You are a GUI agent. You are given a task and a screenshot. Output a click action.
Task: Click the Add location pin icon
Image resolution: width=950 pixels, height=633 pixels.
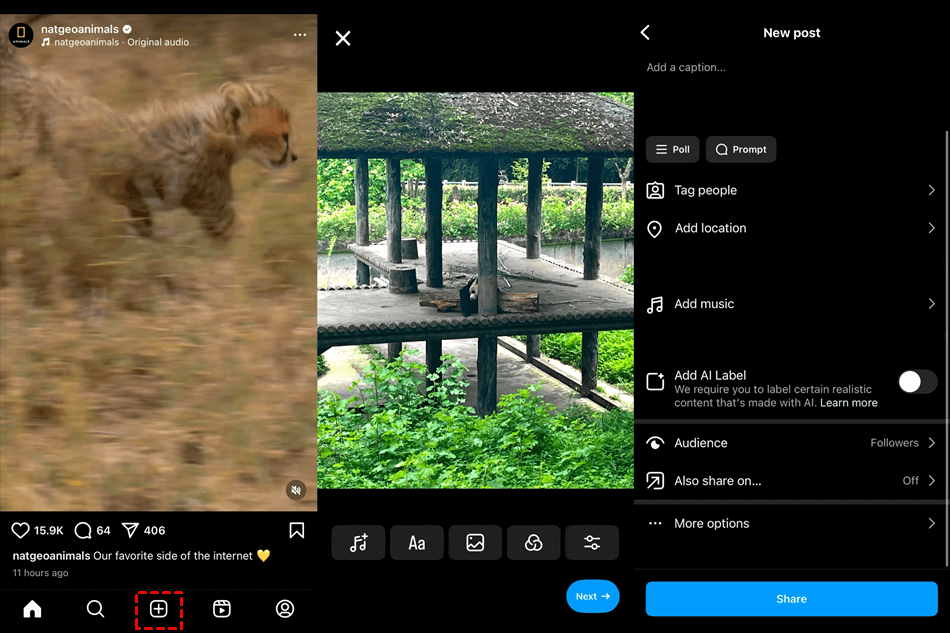pos(654,229)
